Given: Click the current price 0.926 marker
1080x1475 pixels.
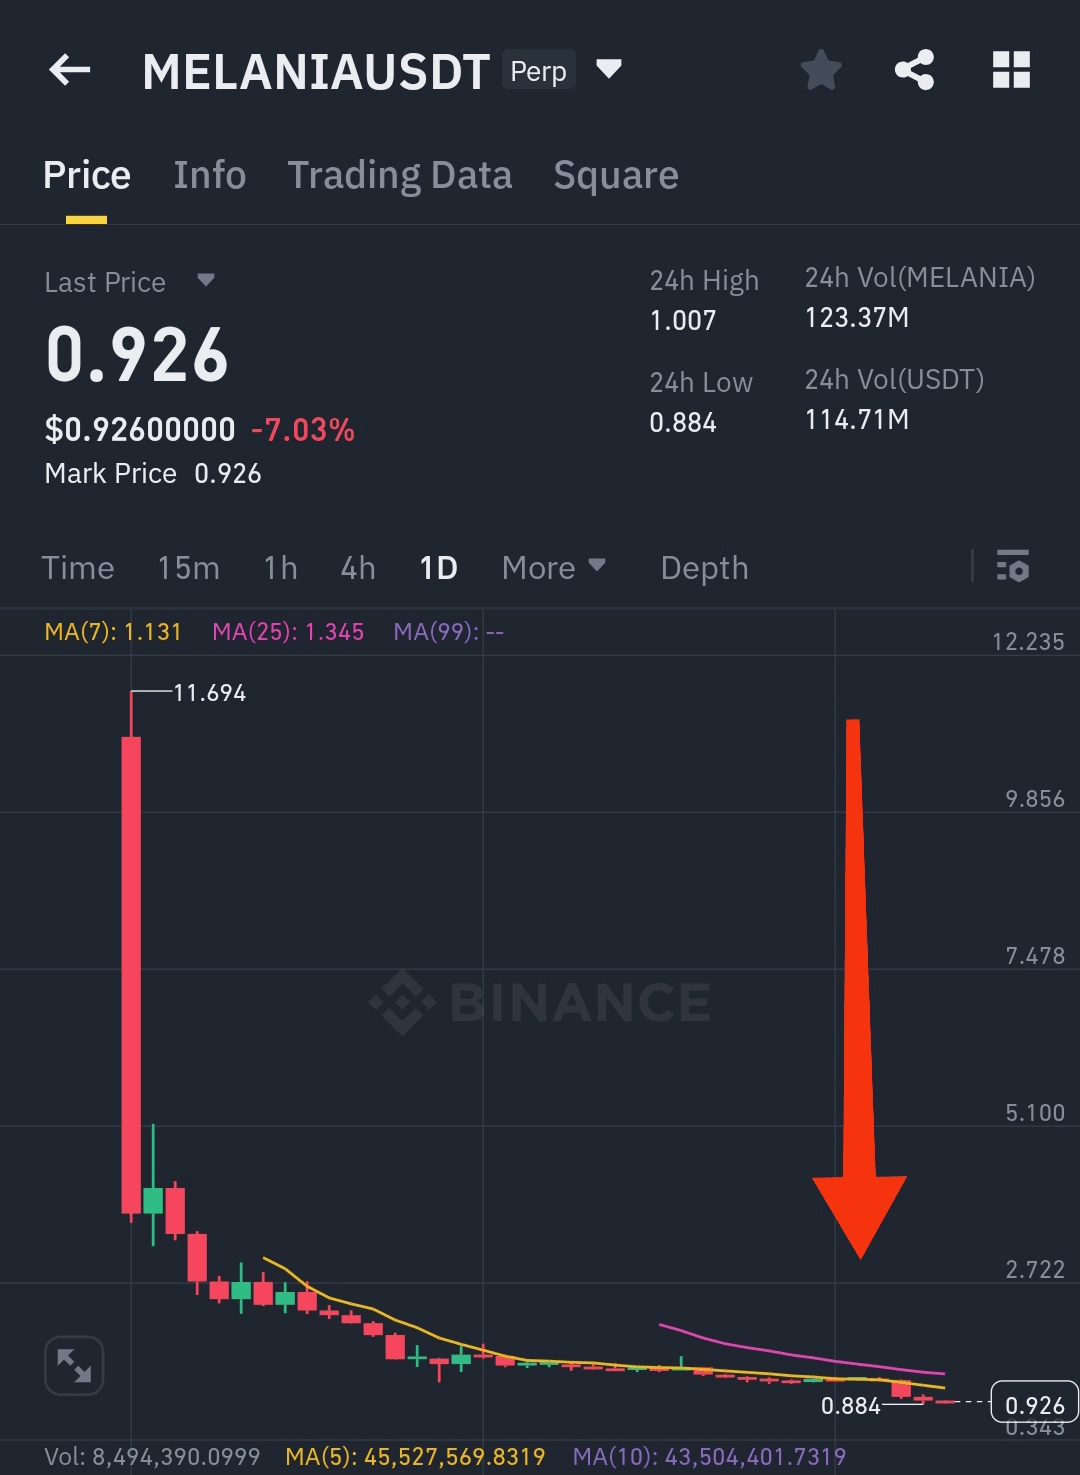Looking at the screenshot, I should point(1034,1405).
